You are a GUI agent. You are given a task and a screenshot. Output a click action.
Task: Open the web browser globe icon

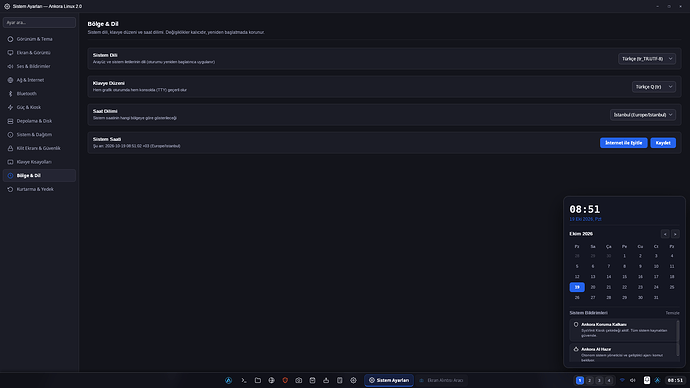coord(271,381)
